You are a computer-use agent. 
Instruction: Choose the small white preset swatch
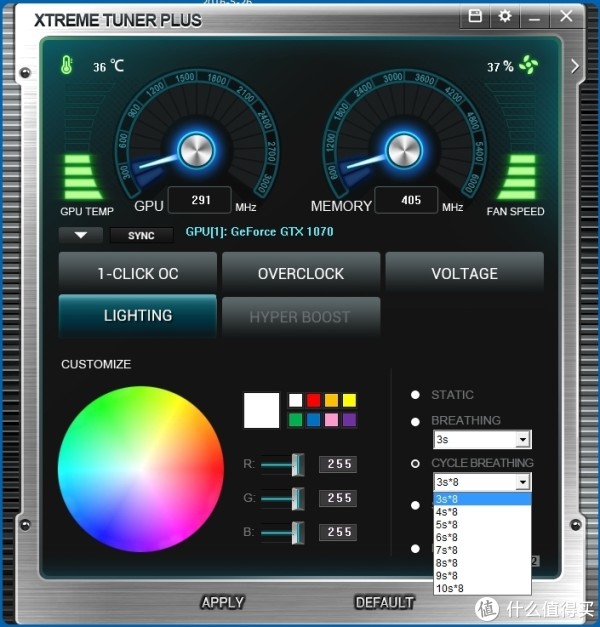[x=296, y=400]
